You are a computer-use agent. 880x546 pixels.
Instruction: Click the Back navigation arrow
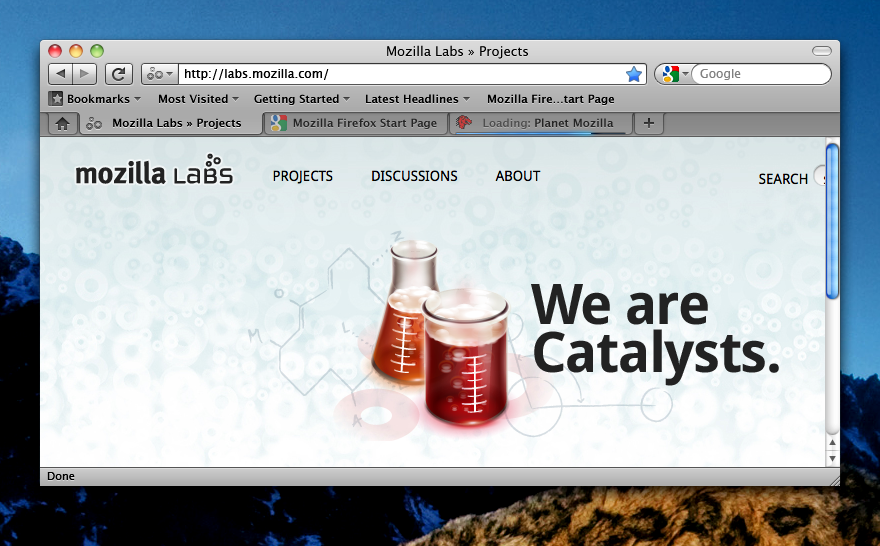[61, 74]
